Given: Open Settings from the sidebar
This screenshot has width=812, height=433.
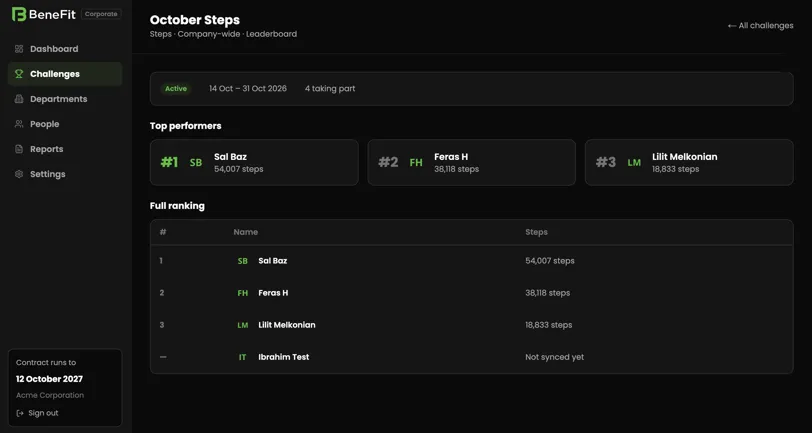Looking at the screenshot, I should coord(65,174).
